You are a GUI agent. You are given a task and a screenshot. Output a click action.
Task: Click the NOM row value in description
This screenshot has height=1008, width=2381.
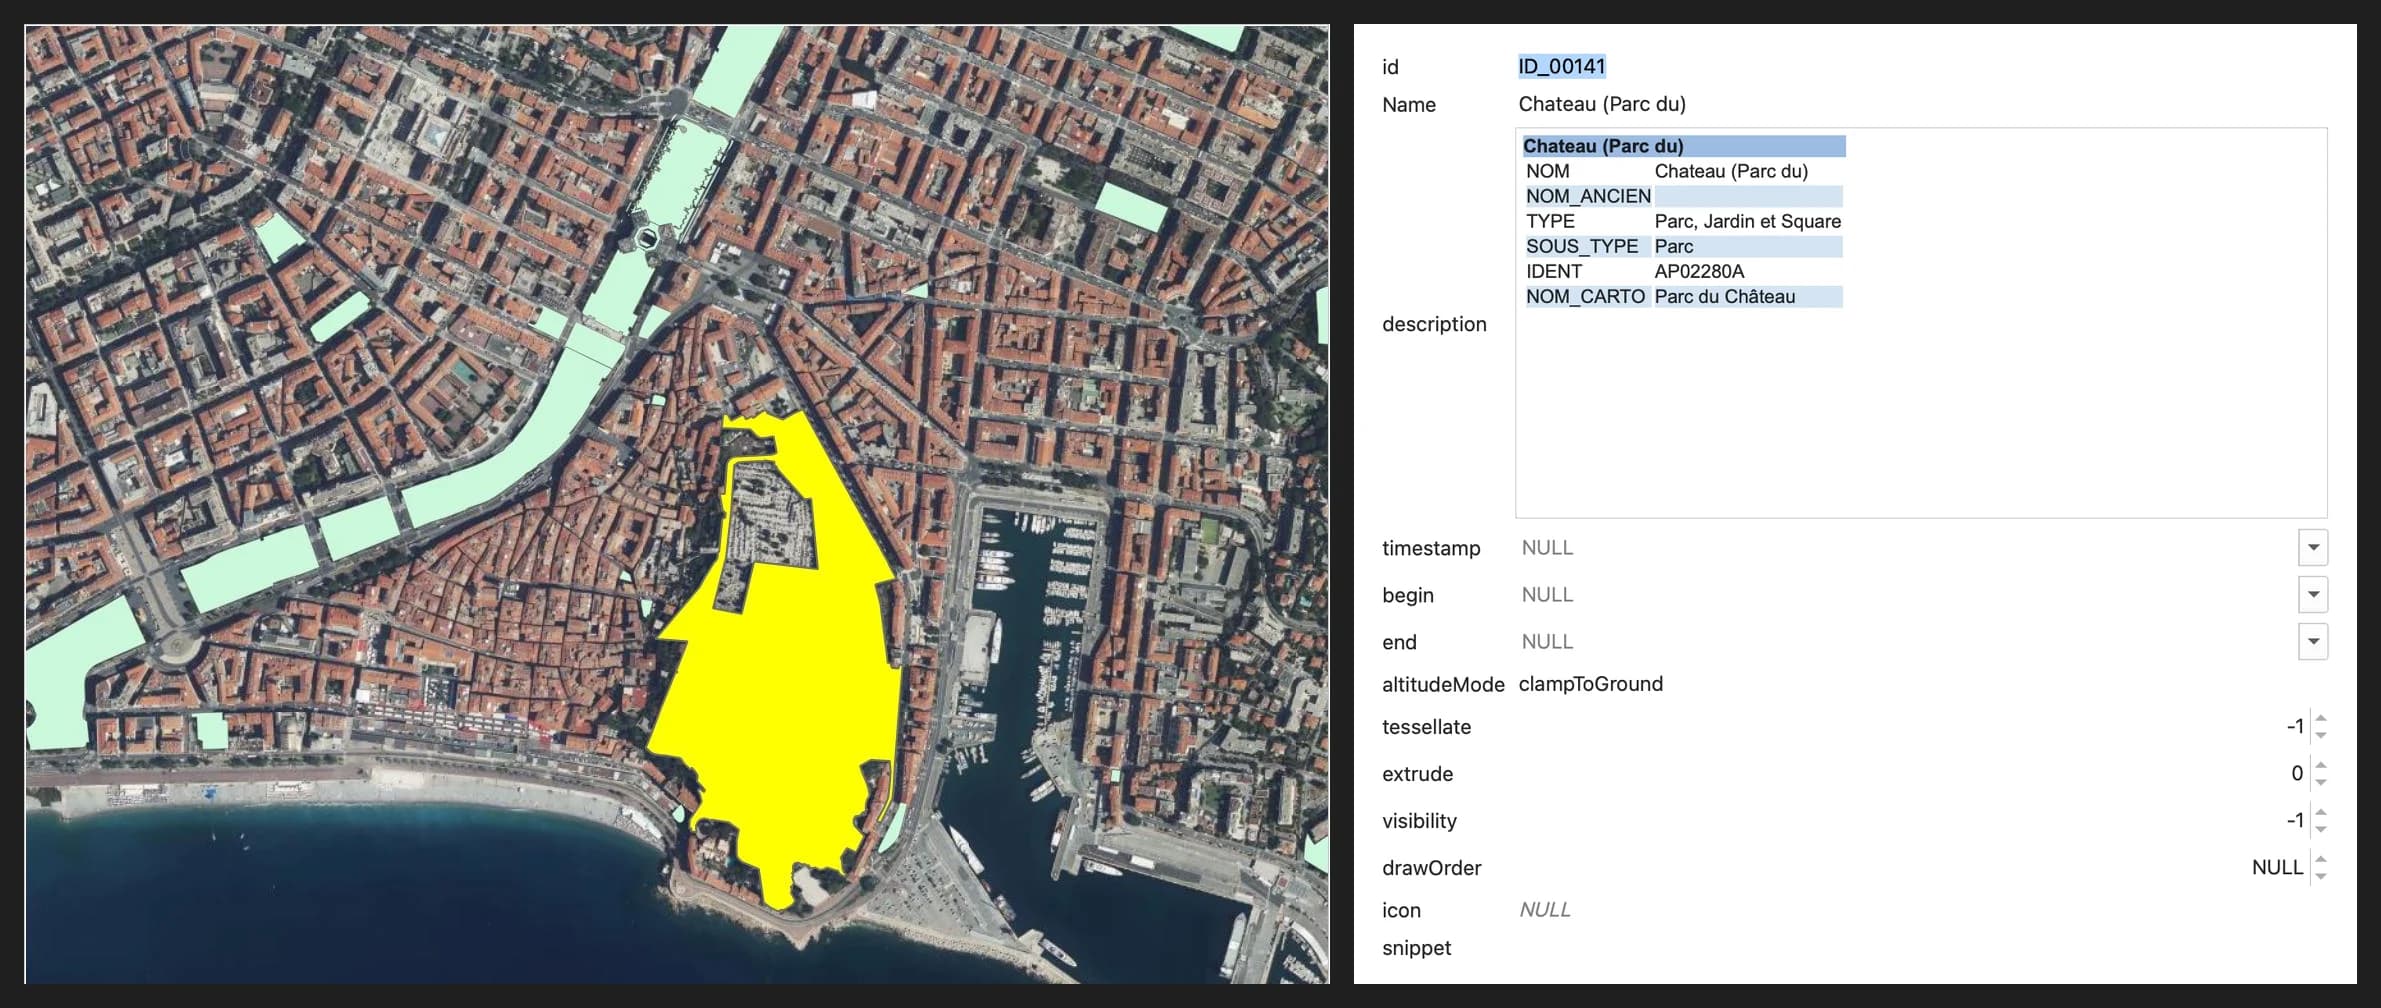(1731, 172)
